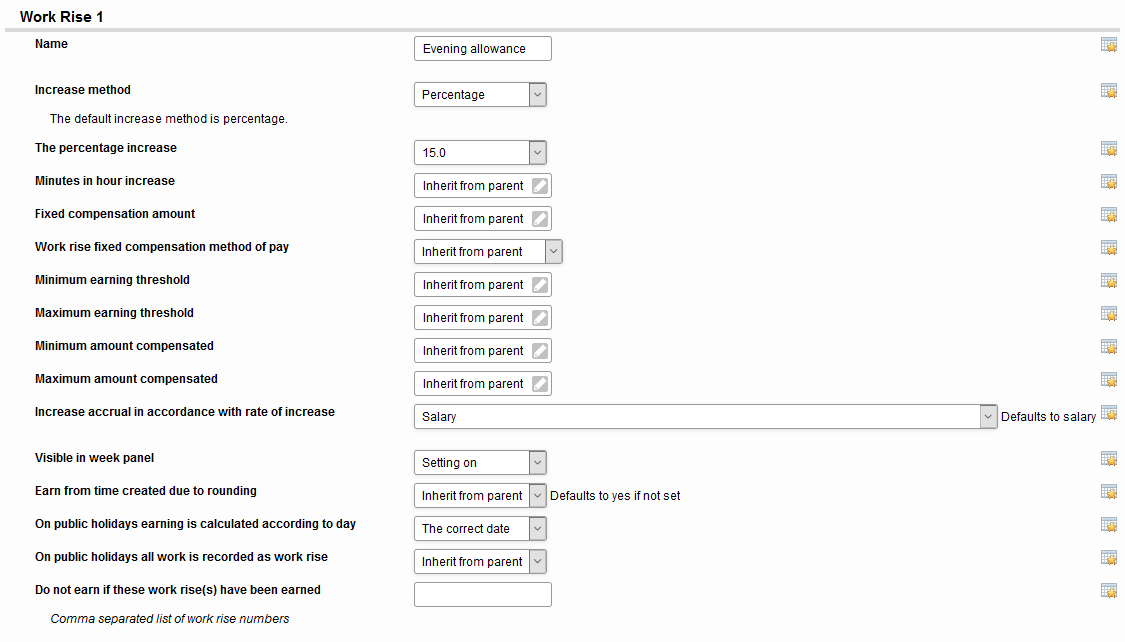The height and width of the screenshot is (642, 1125).
Task: Click the settings icon for Increase method row
Action: pyautogui.click(x=1108, y=91)
